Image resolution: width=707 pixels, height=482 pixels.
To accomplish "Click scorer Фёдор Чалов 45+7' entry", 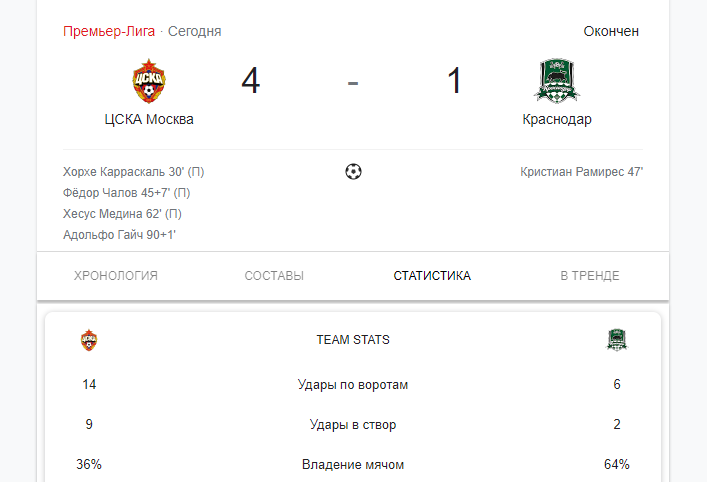I will (126, 193).
